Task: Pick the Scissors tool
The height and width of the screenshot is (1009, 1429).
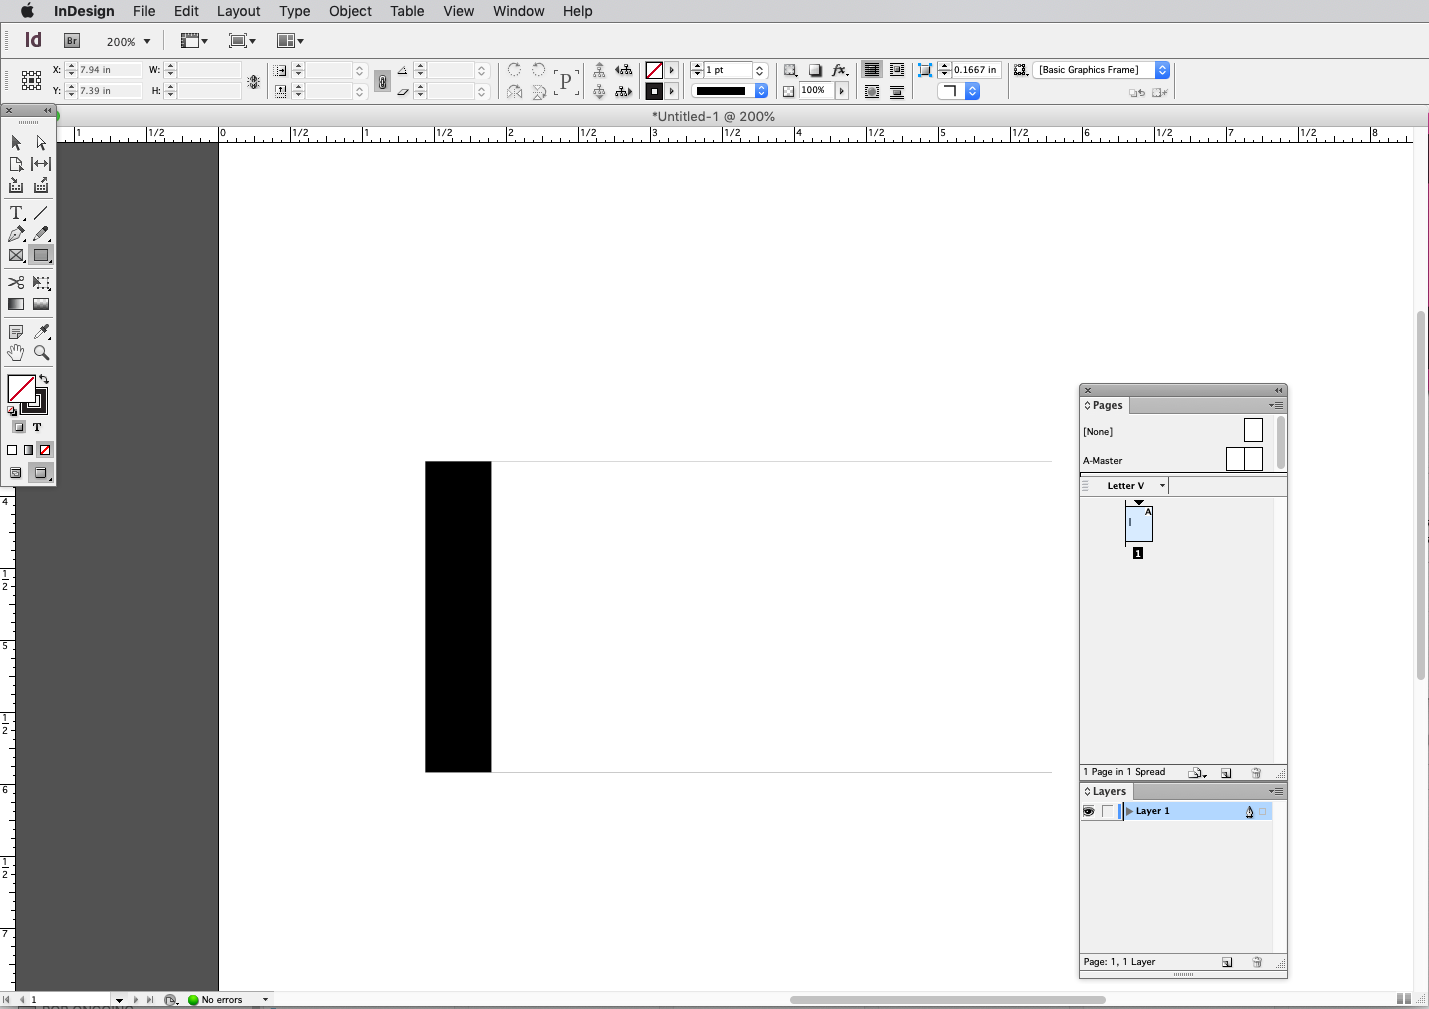Action: (16, 283)
